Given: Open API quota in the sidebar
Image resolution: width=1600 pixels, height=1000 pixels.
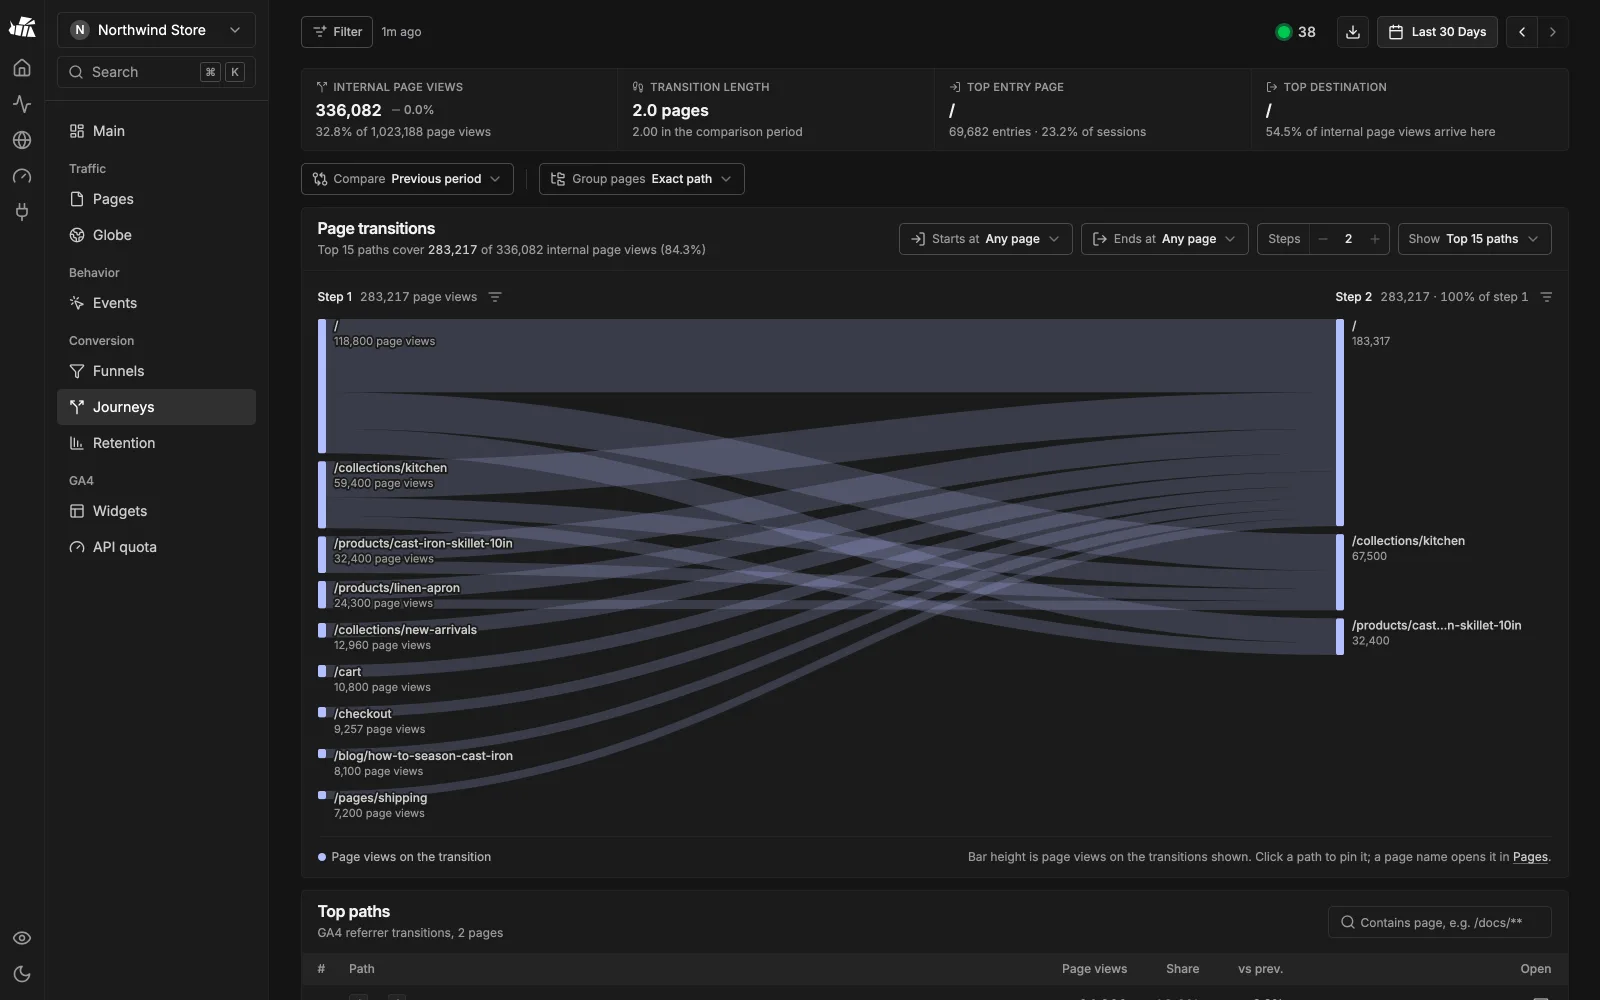Looking at the screenshot, I should pyautogui.click(x=156, y=547).
